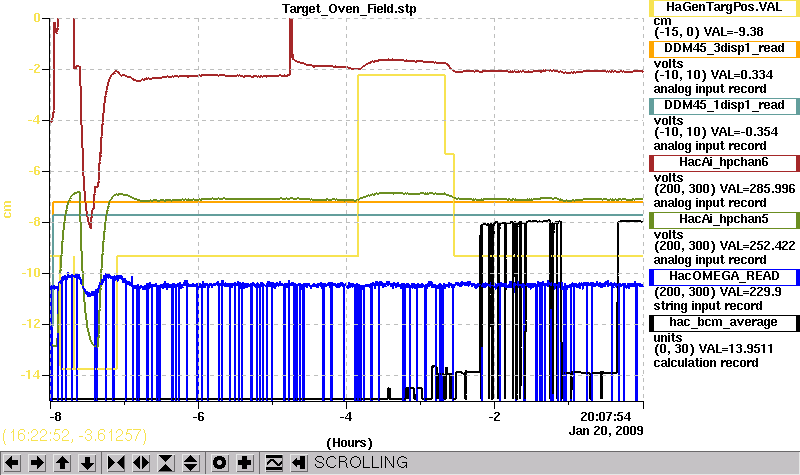Click the VAL=13.9511 readout text
Viewport: 800px width, 475px height.
736,349
